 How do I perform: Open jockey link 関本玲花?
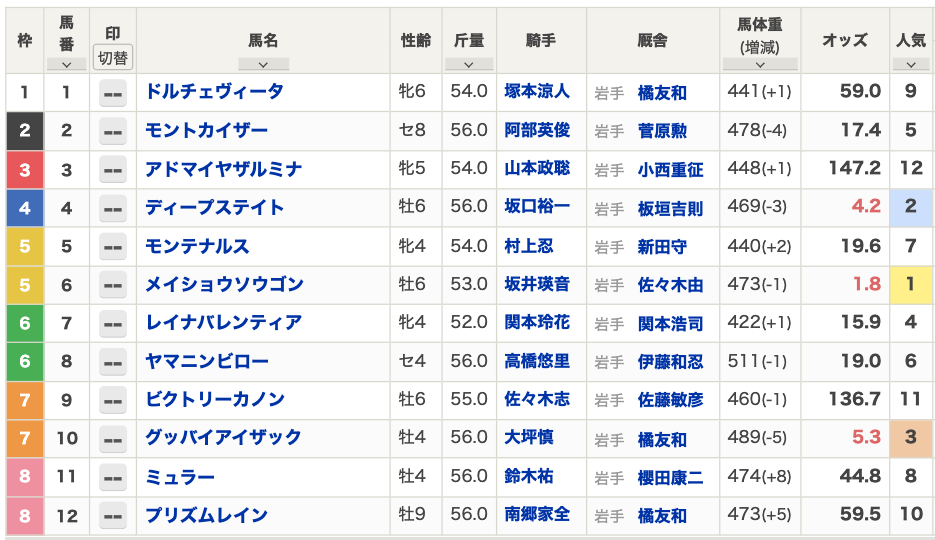click(537, 322)
